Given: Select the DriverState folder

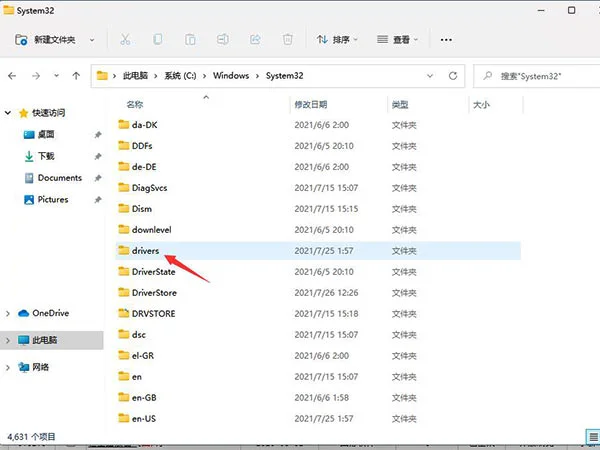Looking at the screenshot, I should [x=318, y=272].
